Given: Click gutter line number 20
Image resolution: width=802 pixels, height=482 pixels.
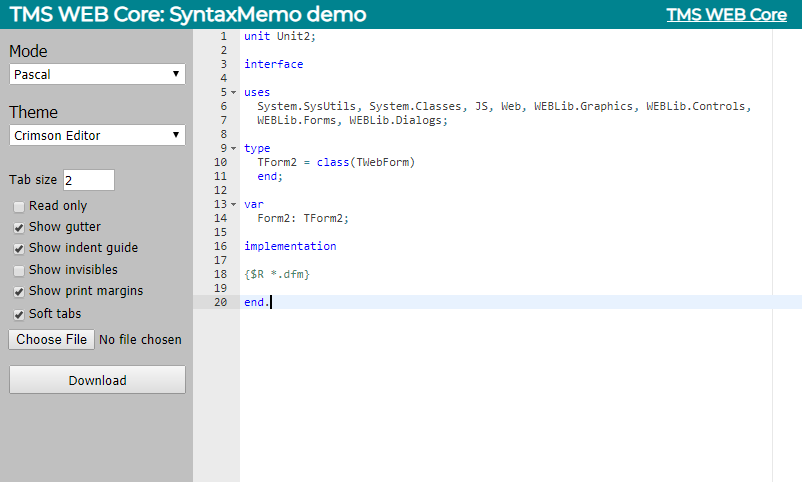Looking at the screenshot, I should [x=220, y=302].
